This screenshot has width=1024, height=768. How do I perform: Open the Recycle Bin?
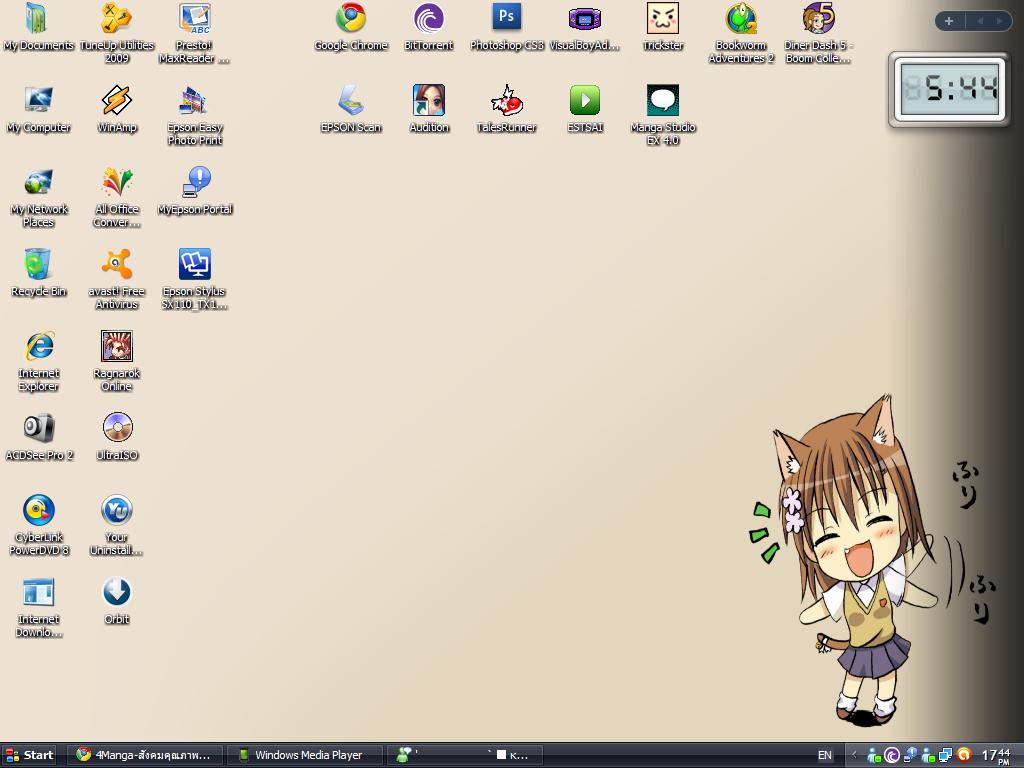(x=38, y=273)
